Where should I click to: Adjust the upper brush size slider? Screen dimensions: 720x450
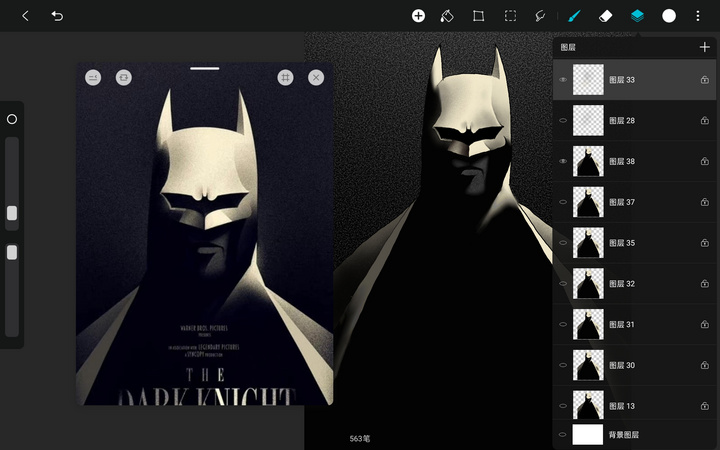tap(12, 213)
